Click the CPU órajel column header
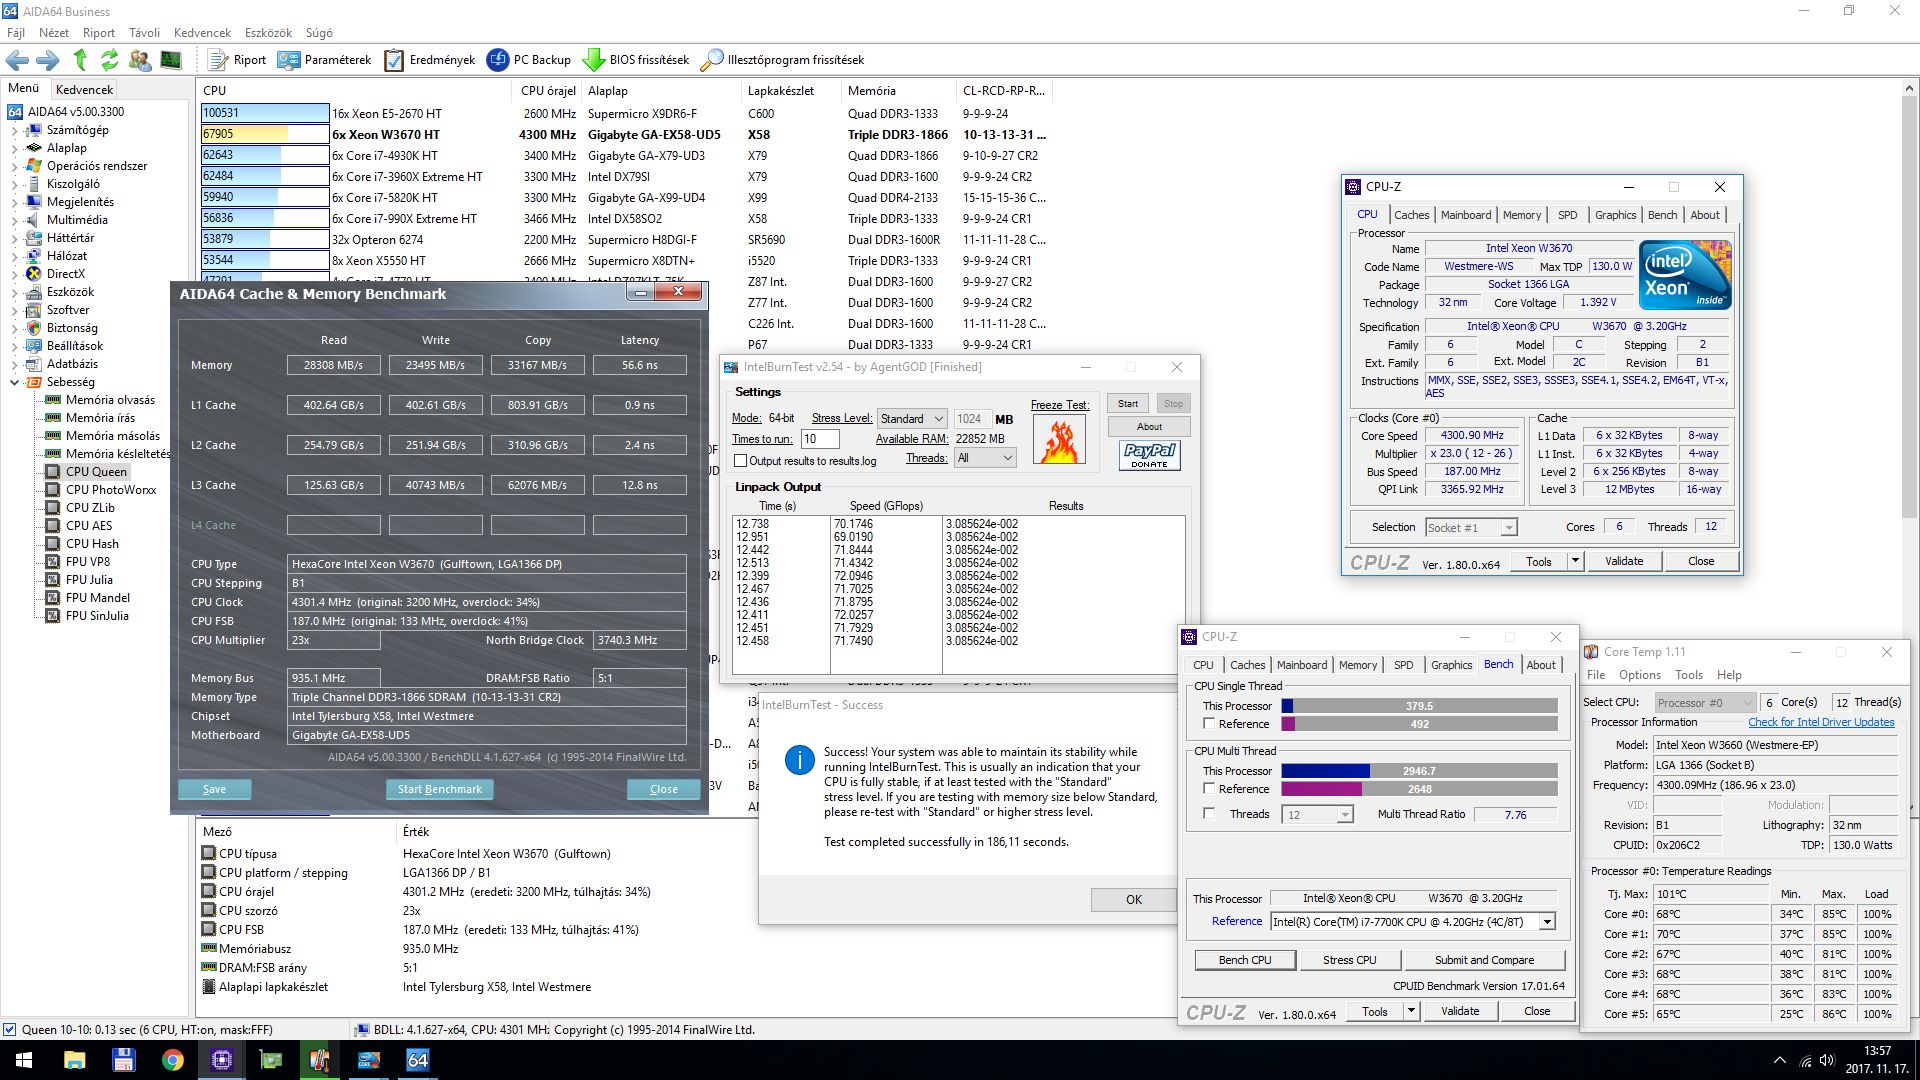Viewport: 1920px width, 1080px height. [x=548, y=90]
